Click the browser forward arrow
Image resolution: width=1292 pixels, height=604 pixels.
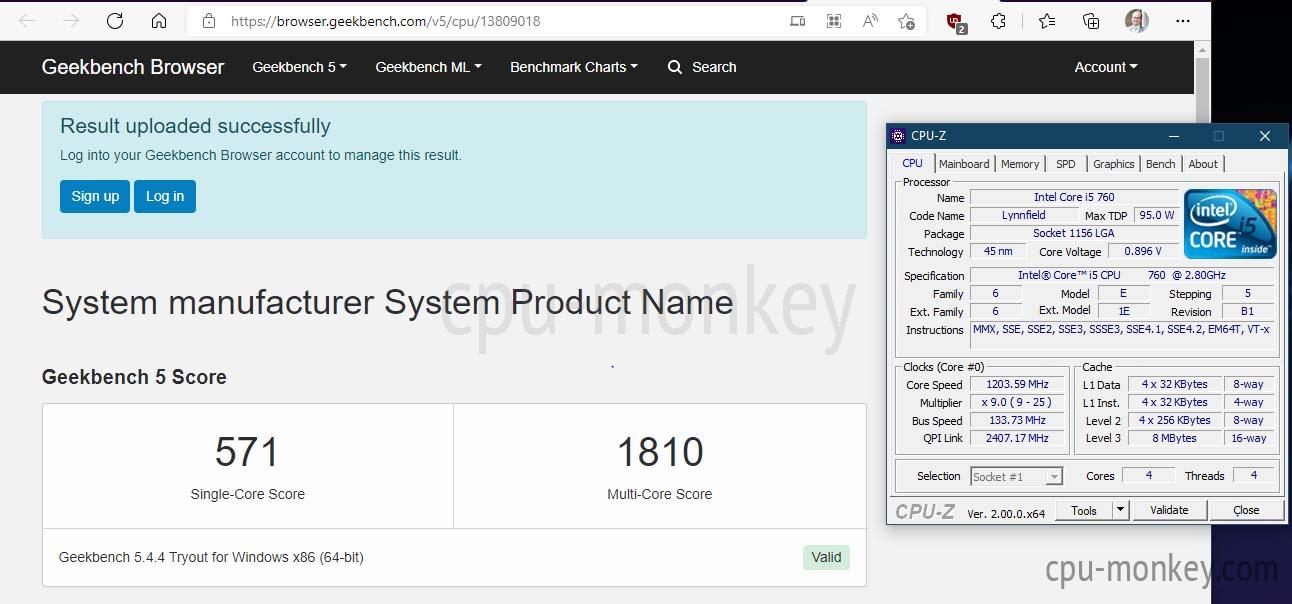click(x=71, y=21)
